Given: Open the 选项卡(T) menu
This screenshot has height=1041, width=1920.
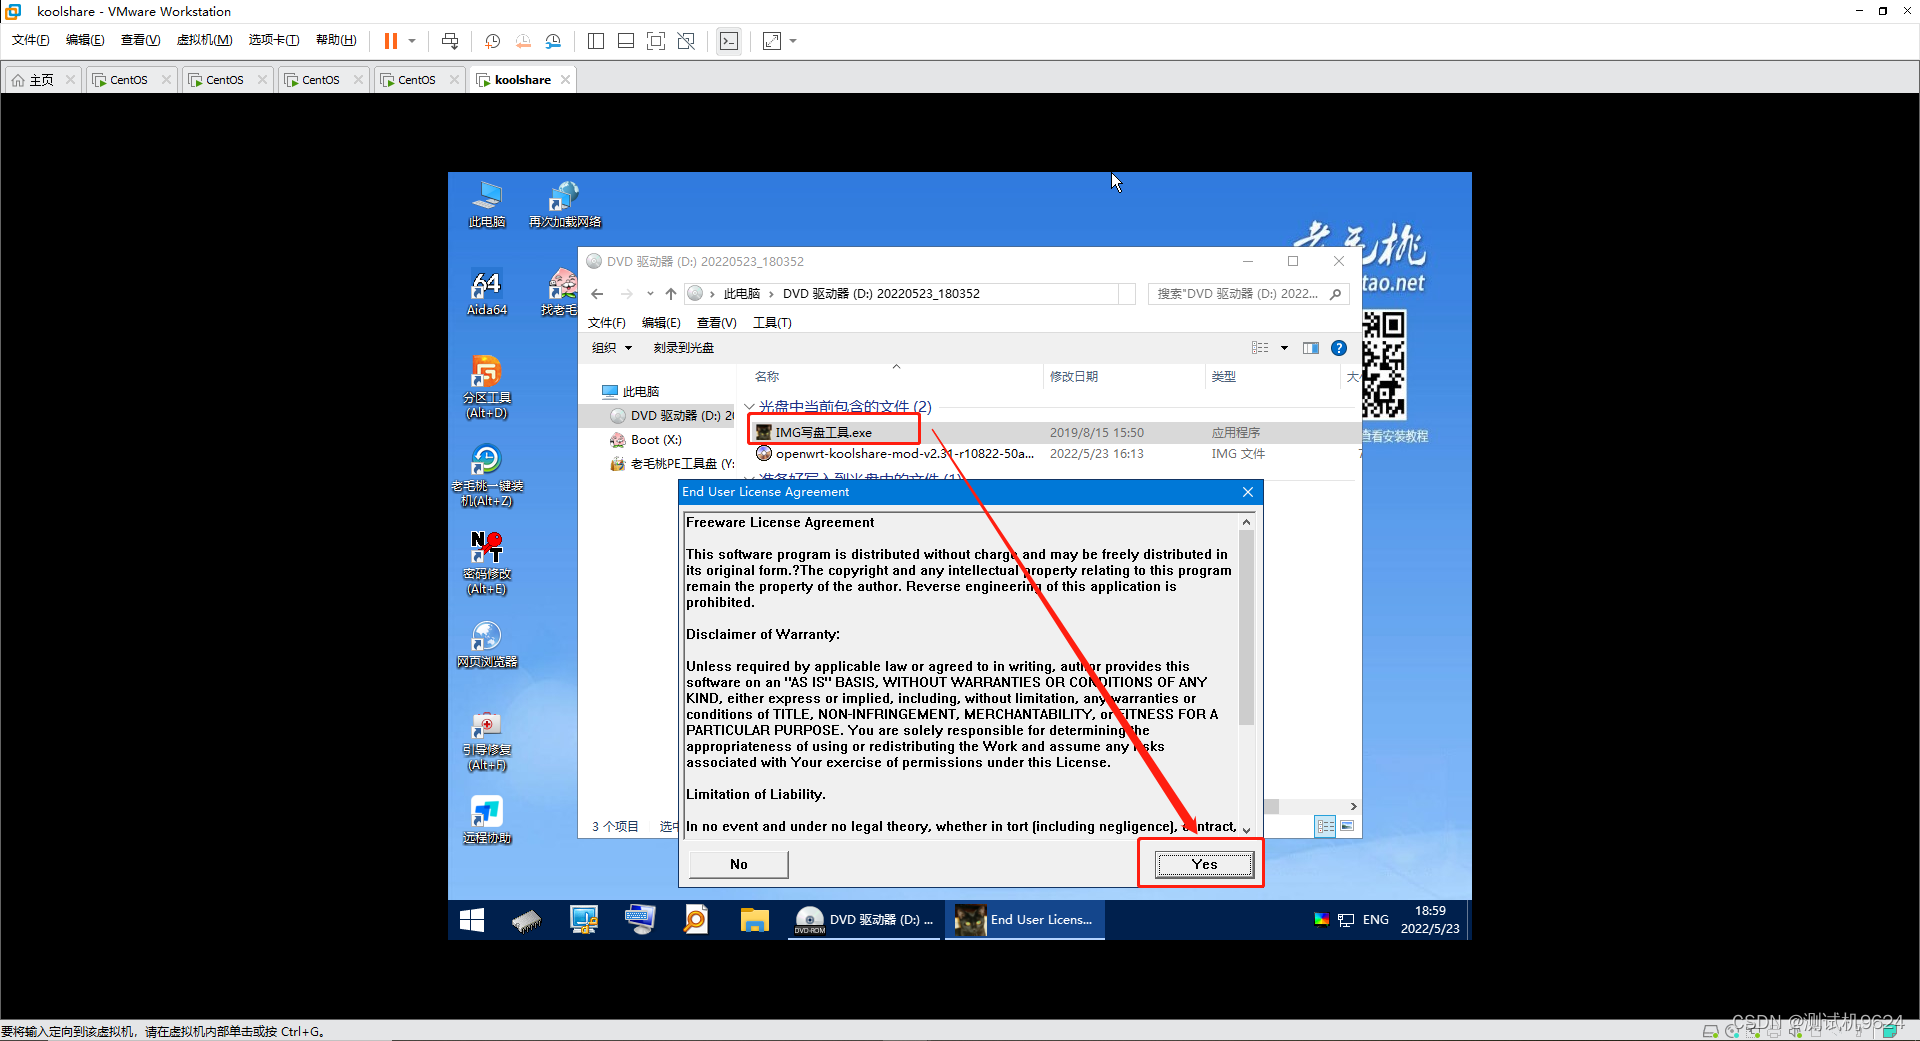Looking at the screenshot, I should tap(274, 40).
